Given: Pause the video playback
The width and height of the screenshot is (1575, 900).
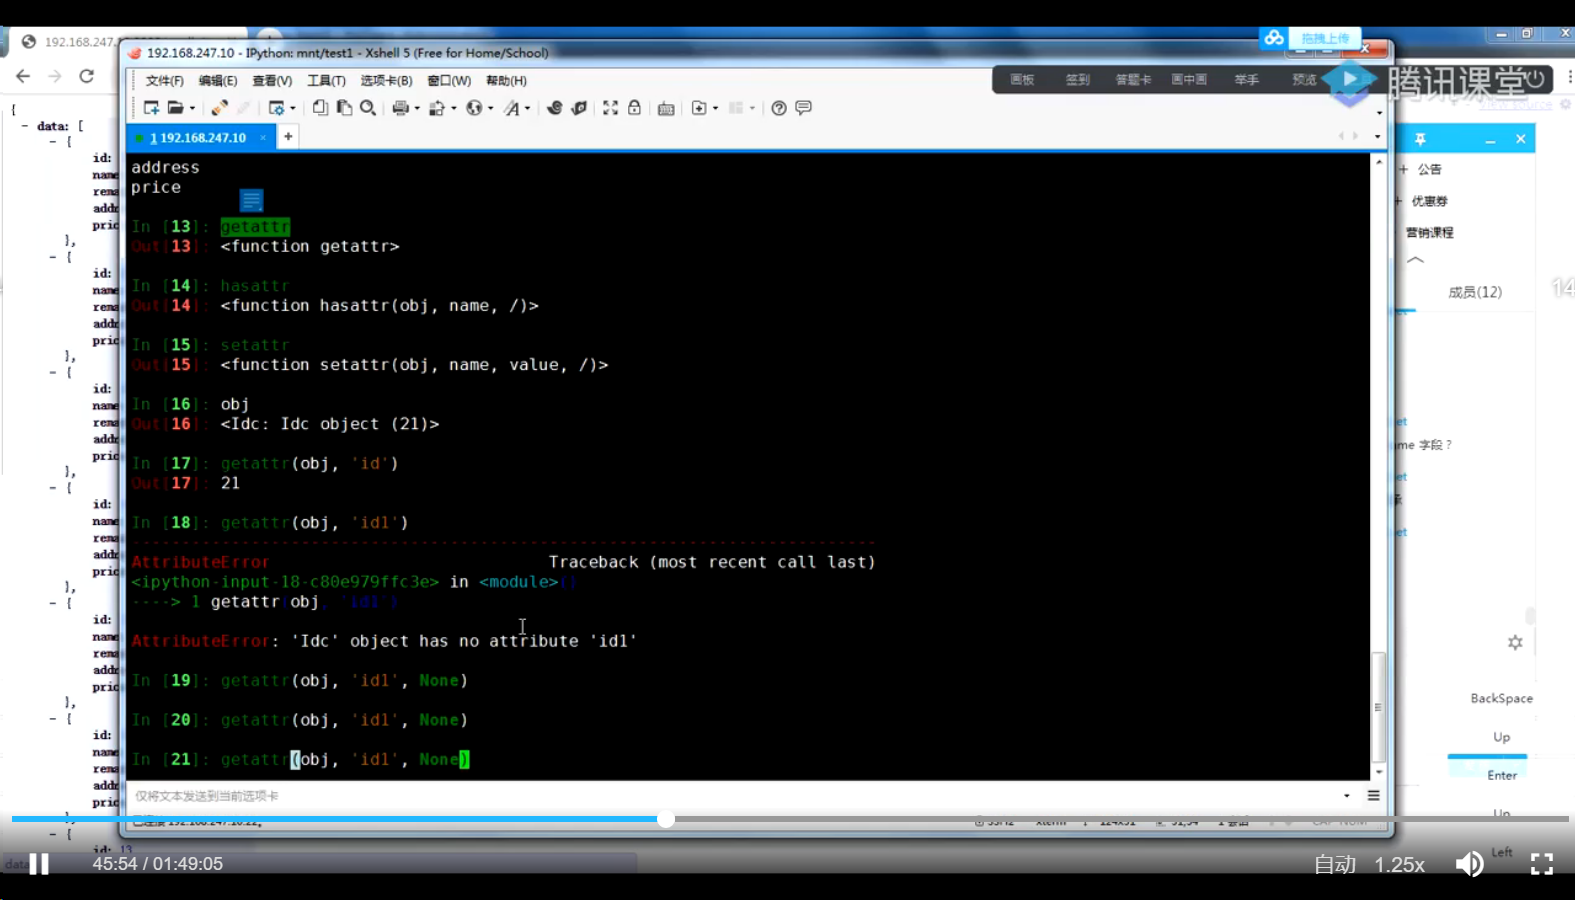Looking at the screenshot, I should 39,864.
